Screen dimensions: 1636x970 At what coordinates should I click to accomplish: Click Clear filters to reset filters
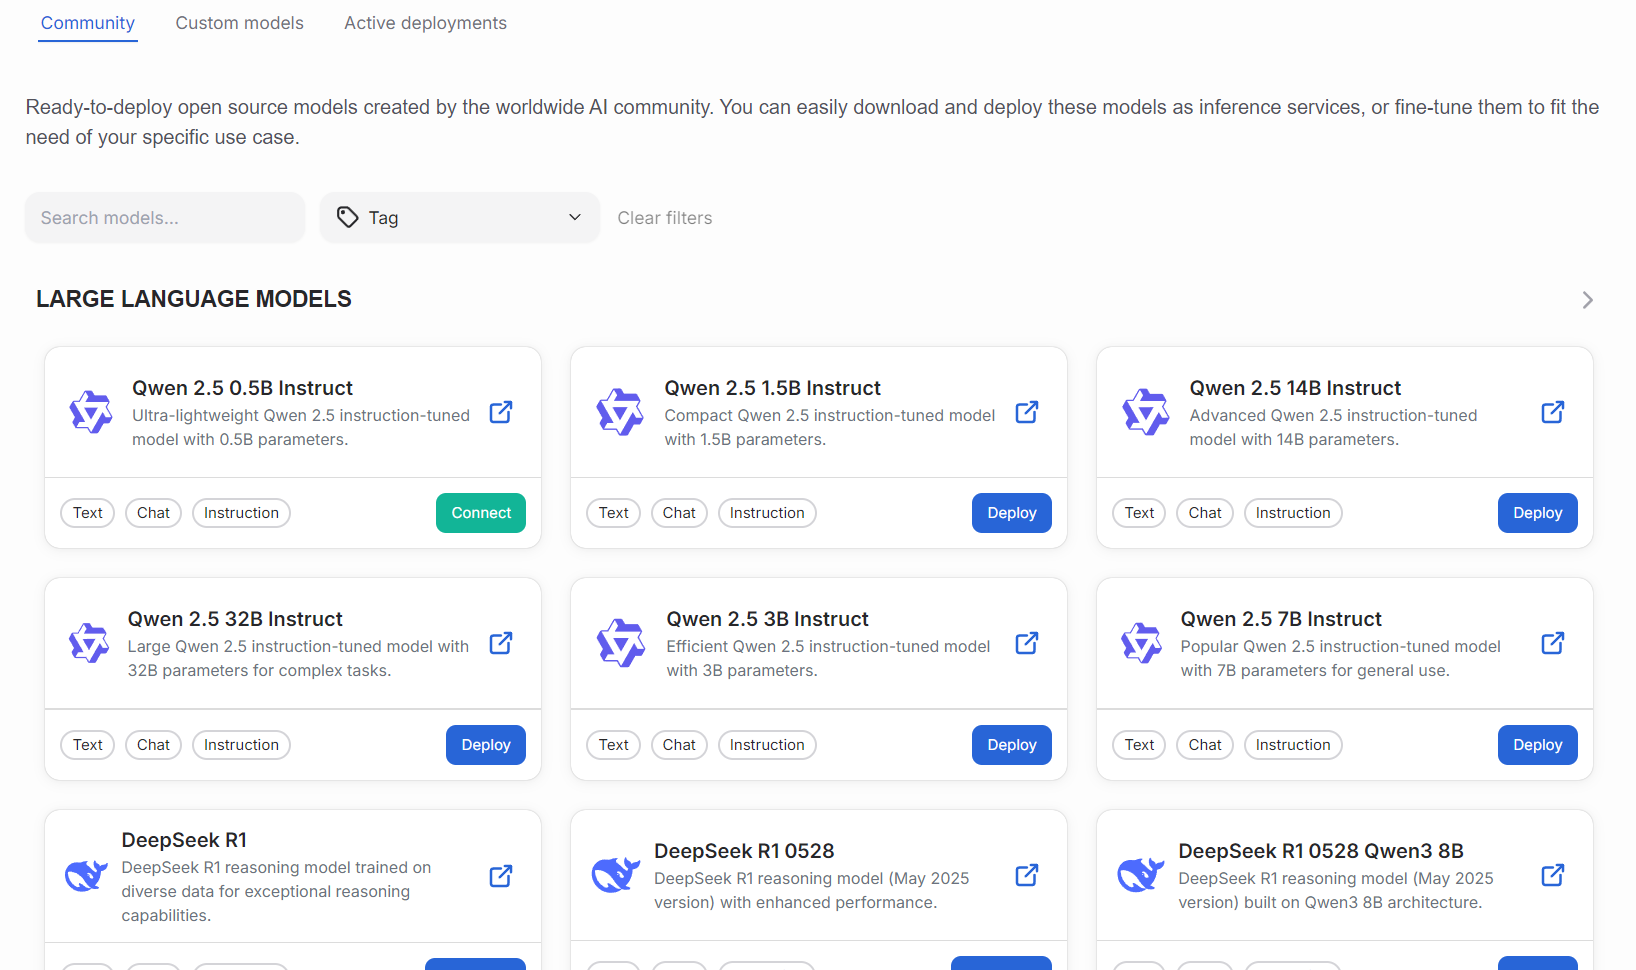point(665,217)
